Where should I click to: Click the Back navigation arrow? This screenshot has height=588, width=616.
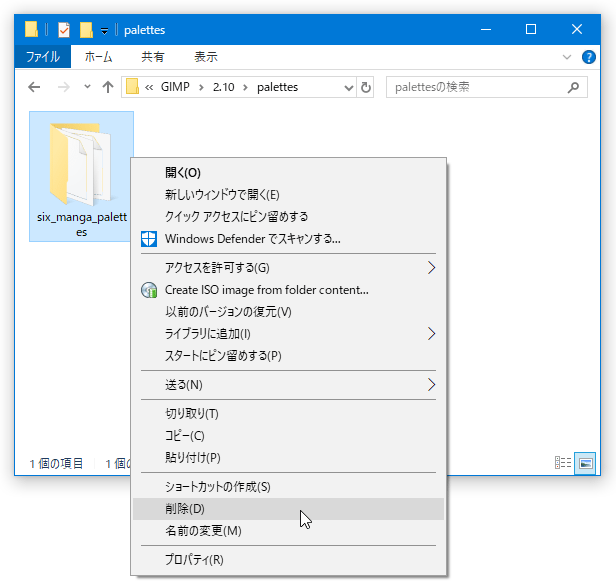34,87
